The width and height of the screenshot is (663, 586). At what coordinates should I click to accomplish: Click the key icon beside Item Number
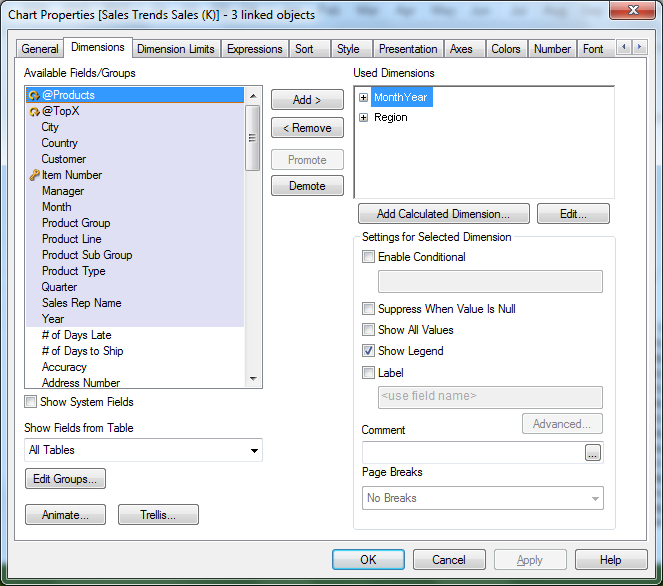coord(34,175)
